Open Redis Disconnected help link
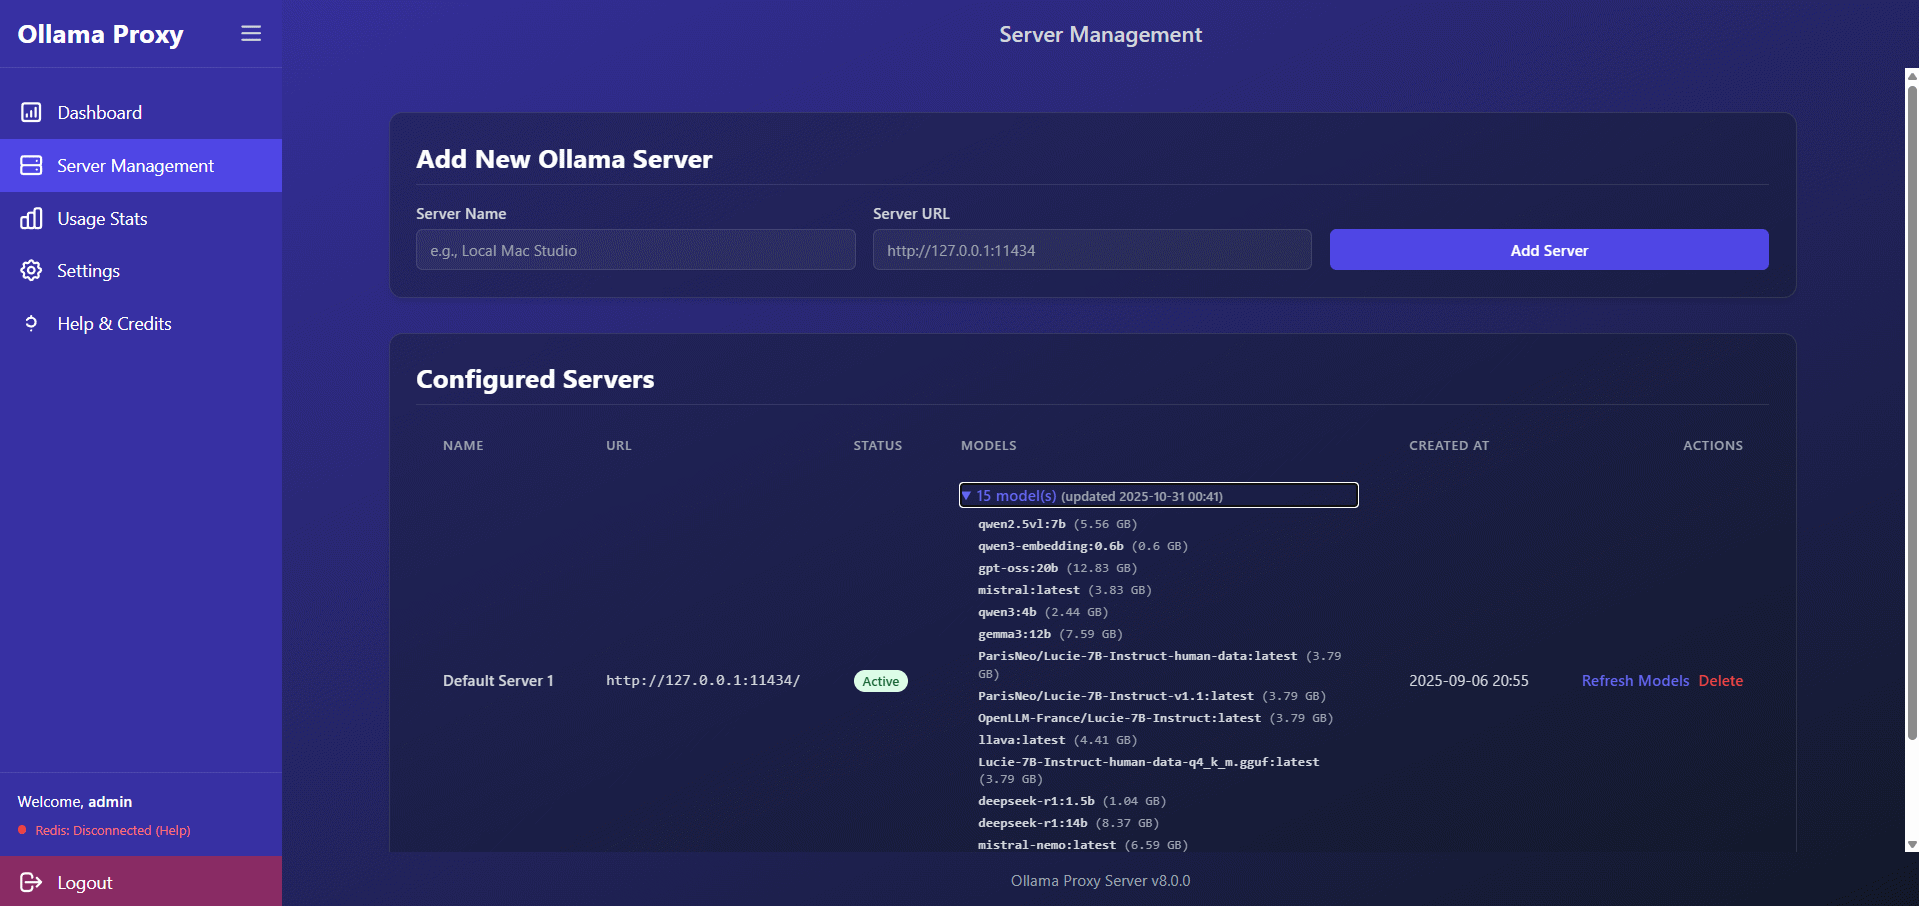The image size is (1919, 906). pyautogui.click(x=113, y=830)
